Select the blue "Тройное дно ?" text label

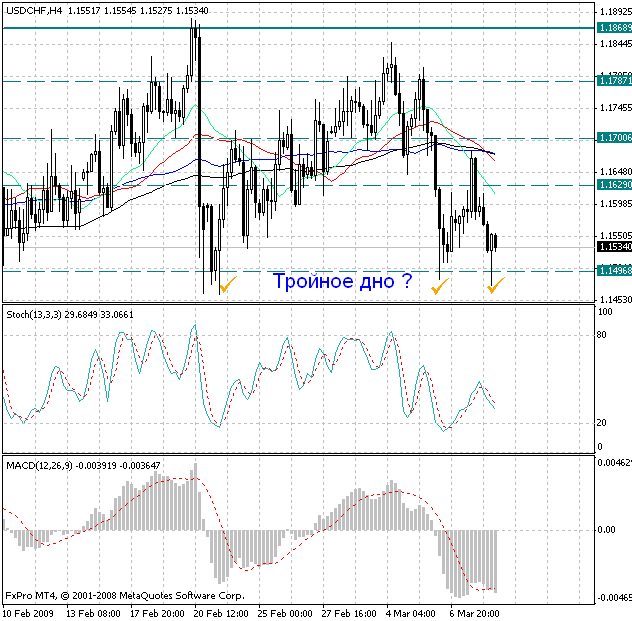[342, 281]
